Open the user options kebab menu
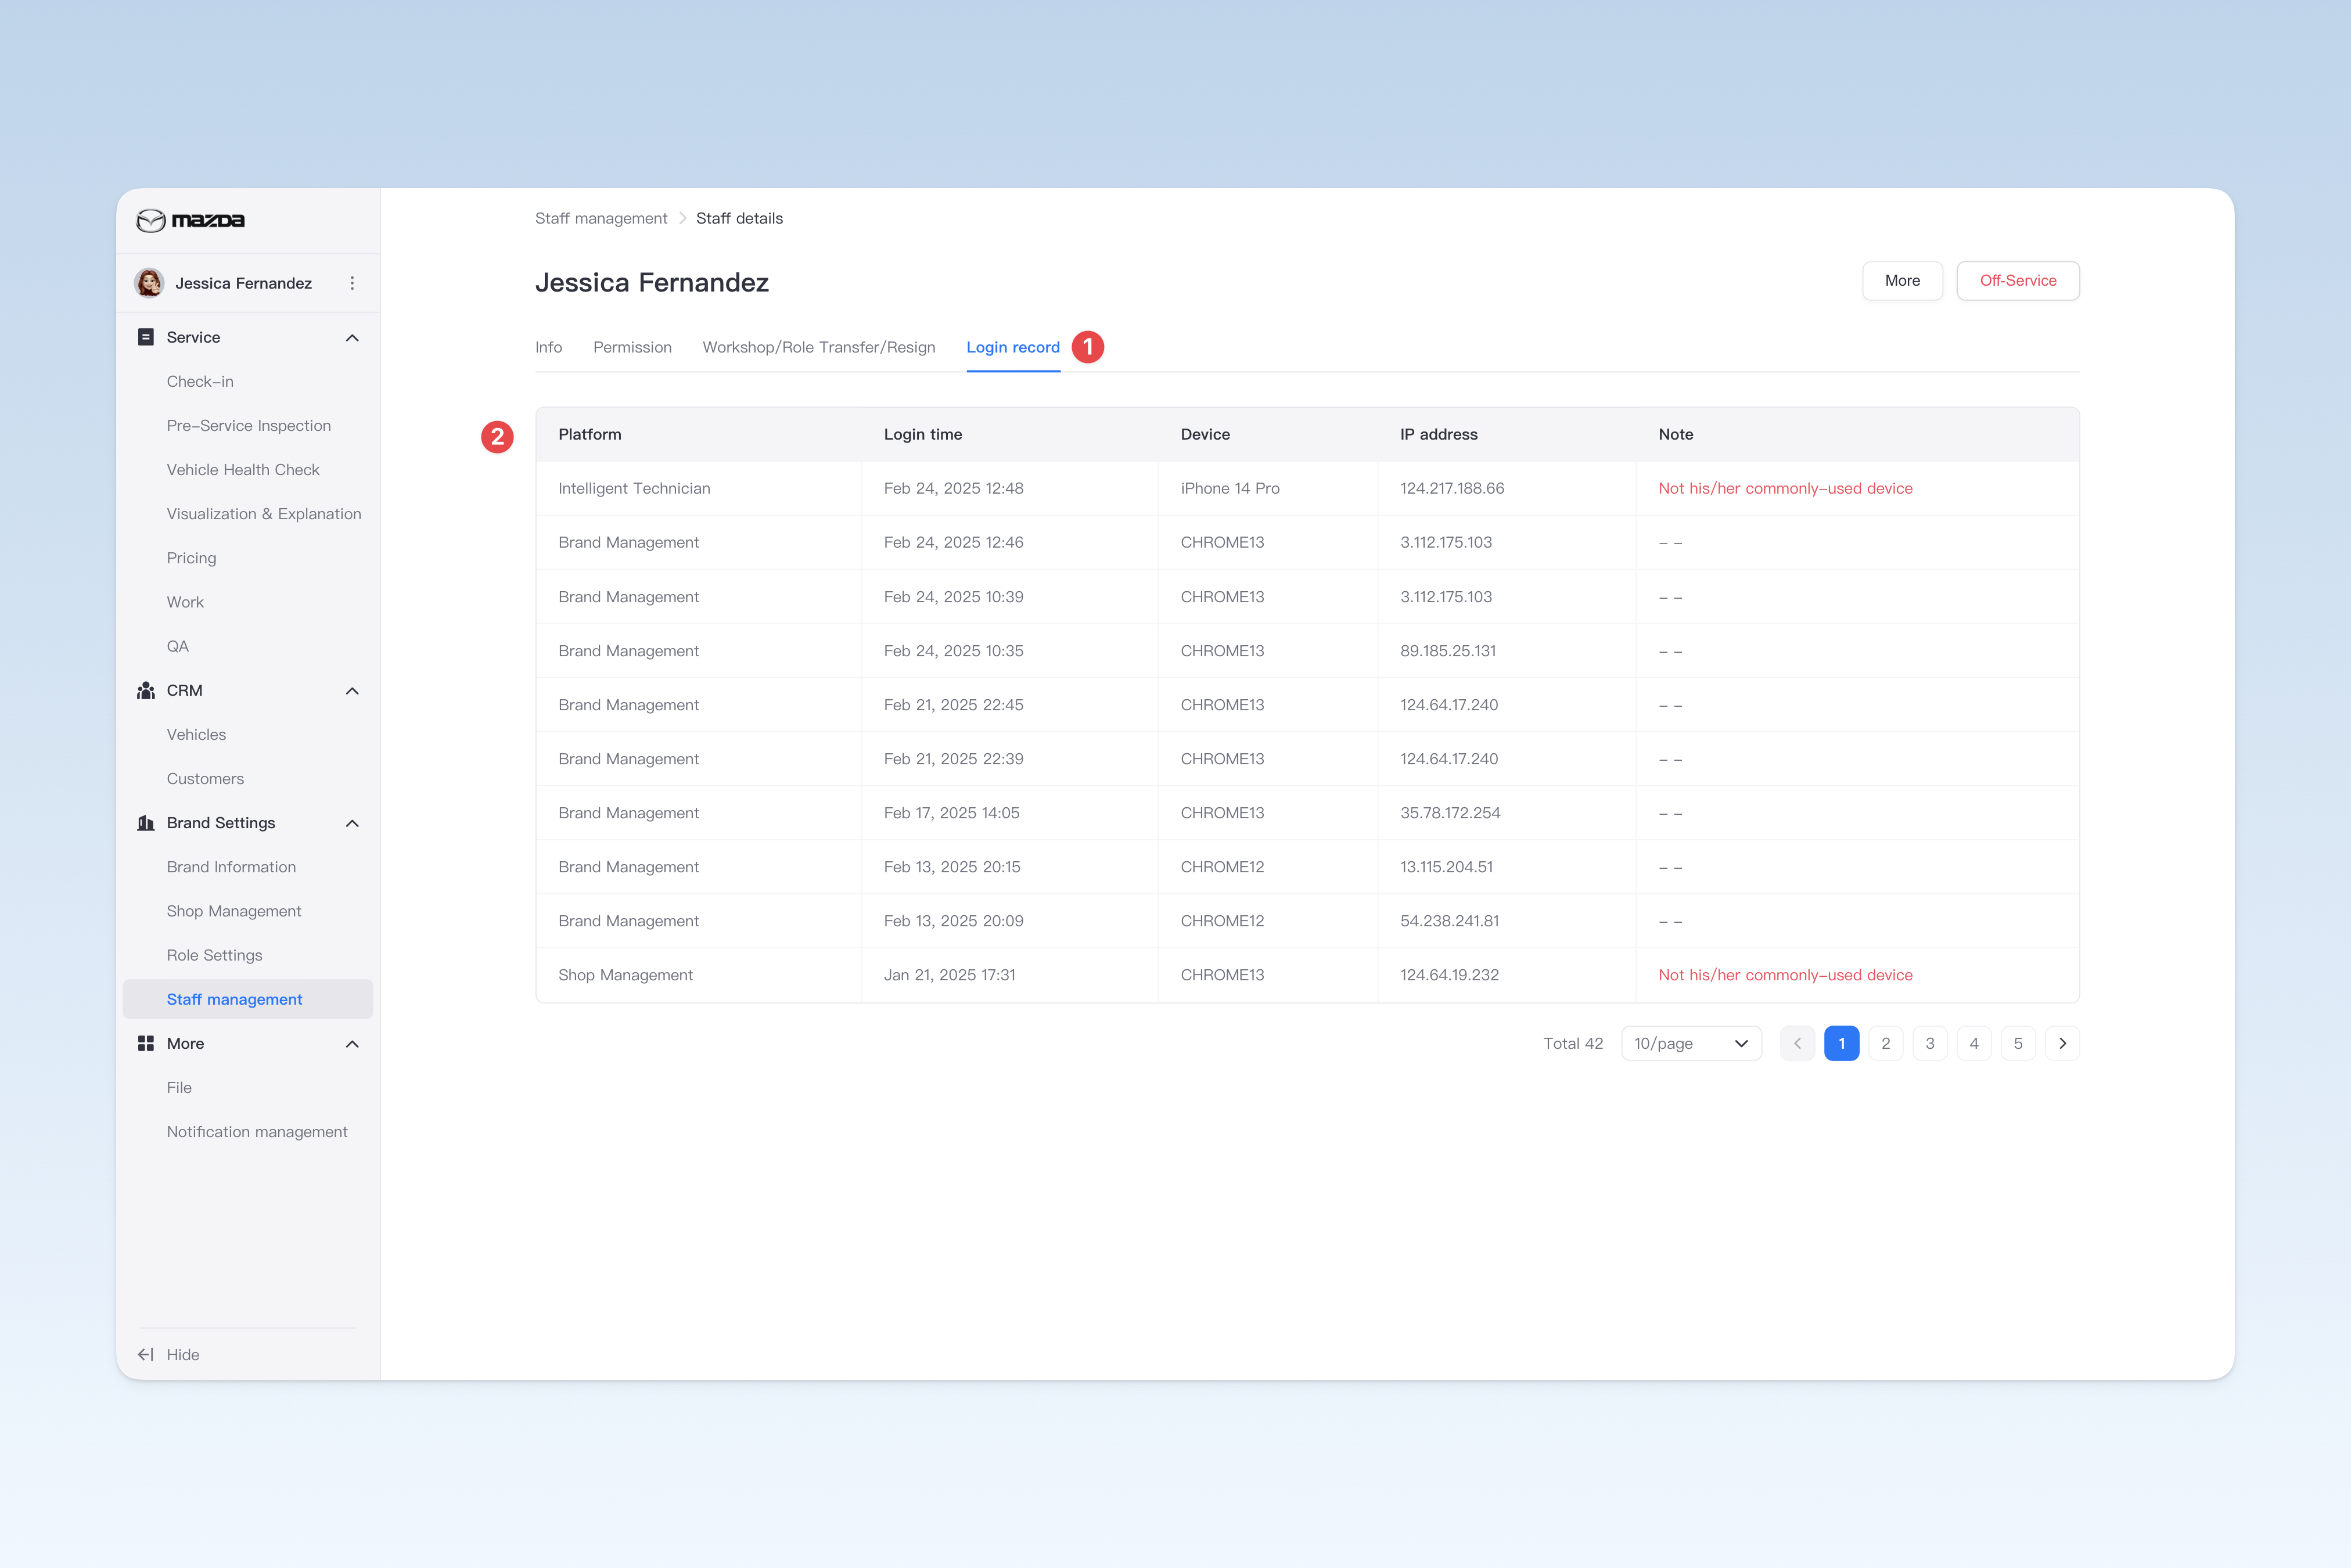The width and height of the screenshot is (2351, 1568). pyautogui.click(x=352, y=283)
